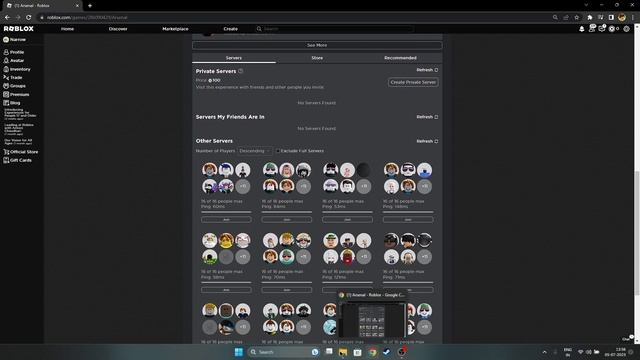
Task: Click Create Private Server button
Action: (x=413, y=82)
